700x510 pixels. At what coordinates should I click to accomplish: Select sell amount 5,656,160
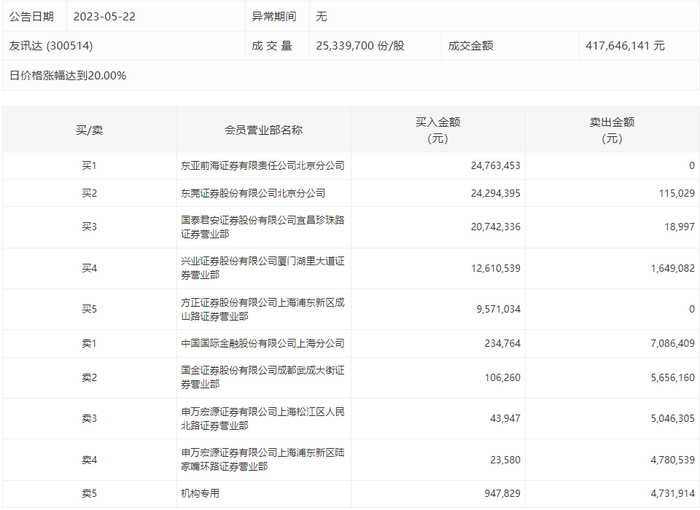(x=673, y=378)
